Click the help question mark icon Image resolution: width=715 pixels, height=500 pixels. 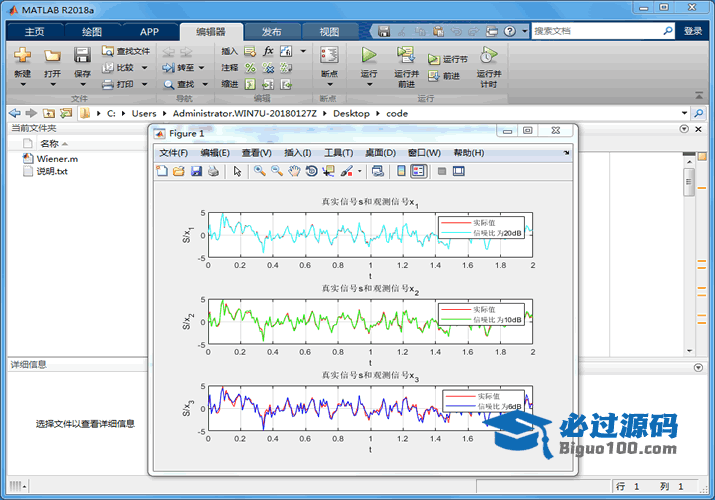pos(510,31)
